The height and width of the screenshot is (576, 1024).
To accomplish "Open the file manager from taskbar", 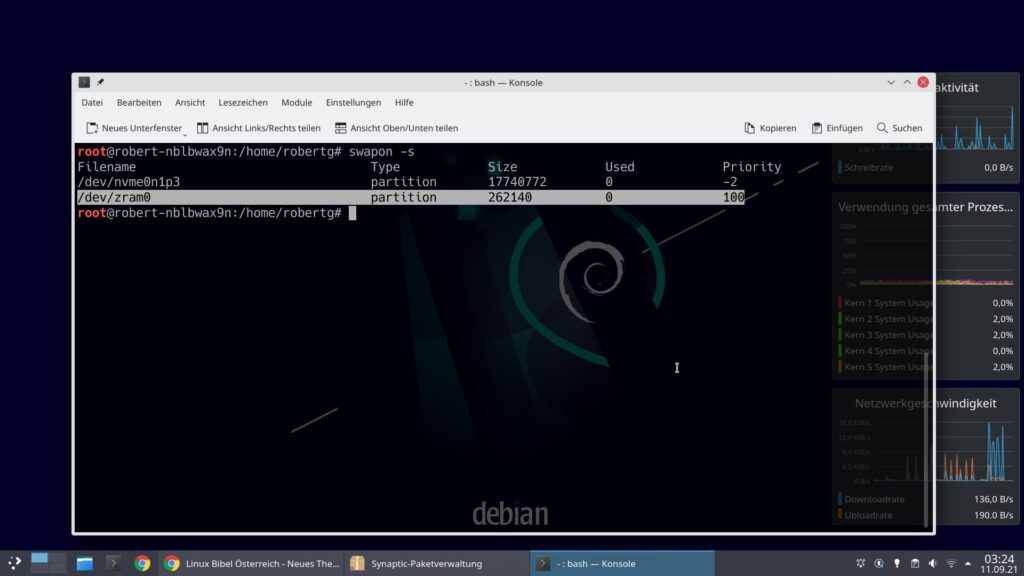I will click(85, 563).
